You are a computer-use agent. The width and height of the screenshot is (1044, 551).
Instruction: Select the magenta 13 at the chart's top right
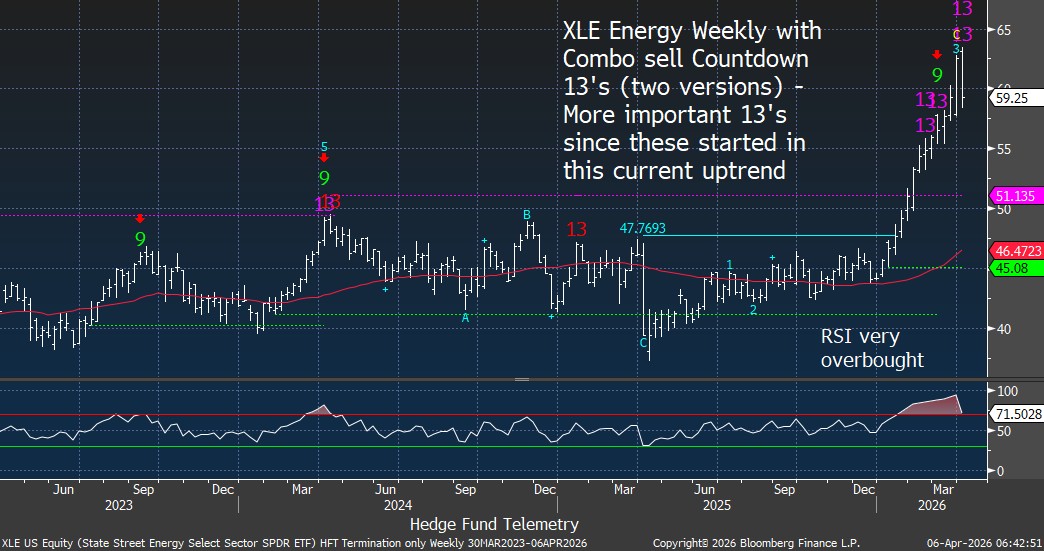[x=962, y=9]
